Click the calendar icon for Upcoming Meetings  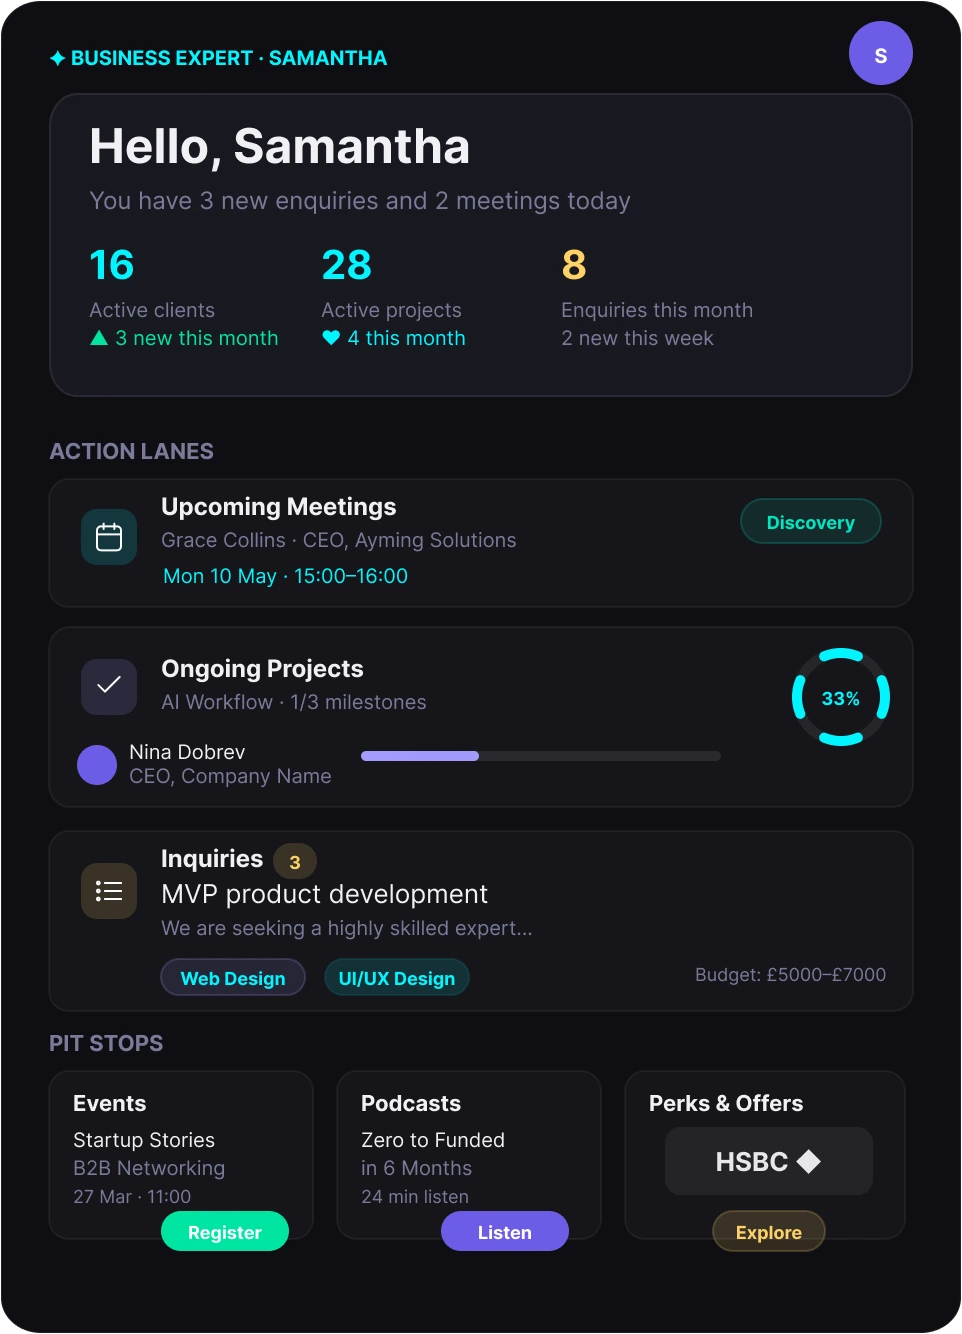pyautogui.click(x=109, y=537)
